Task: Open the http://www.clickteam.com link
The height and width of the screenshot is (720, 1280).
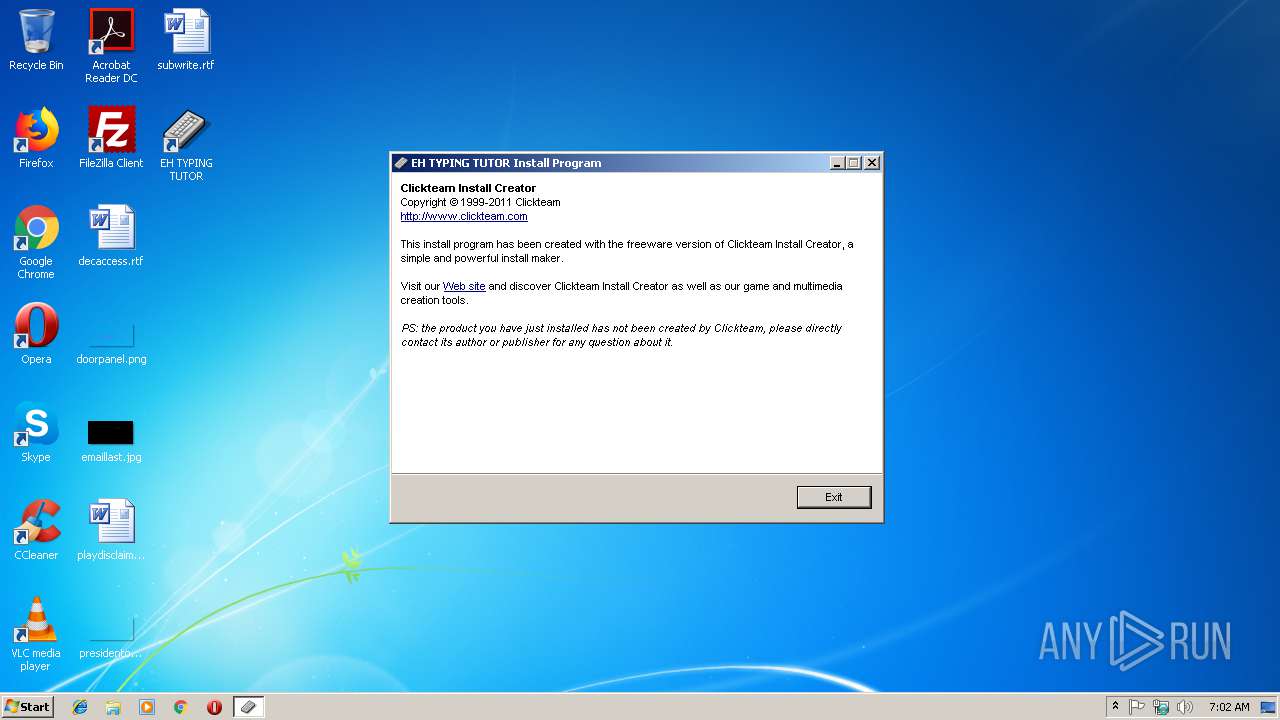Action: pyautogui.click(x=464, y=216)
